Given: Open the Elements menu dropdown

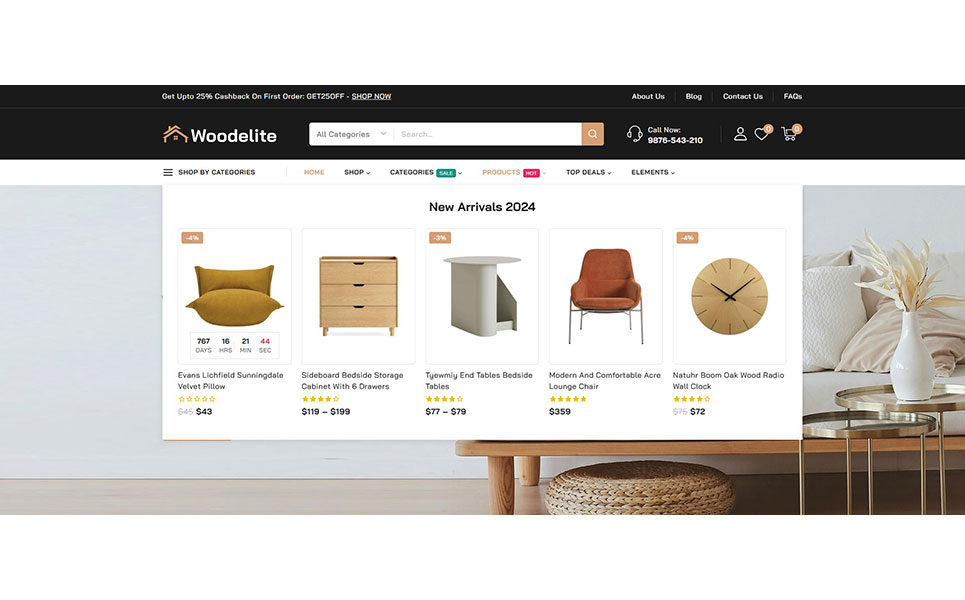Looking at the screenshot, I should pyautogui.click(x=652, y=172).
